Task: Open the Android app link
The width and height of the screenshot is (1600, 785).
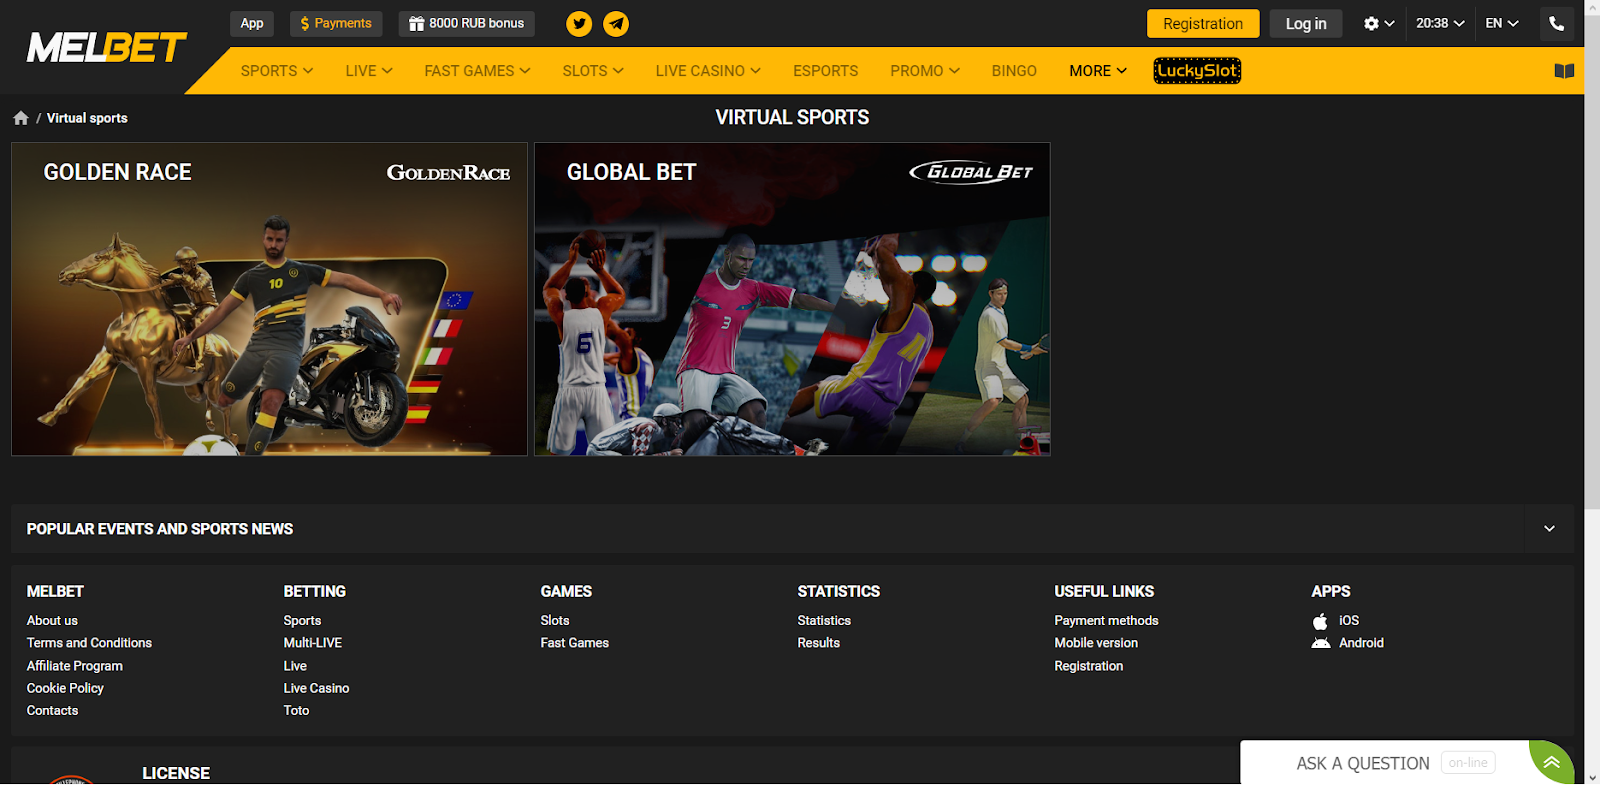Action: (x=1361, y=643)
